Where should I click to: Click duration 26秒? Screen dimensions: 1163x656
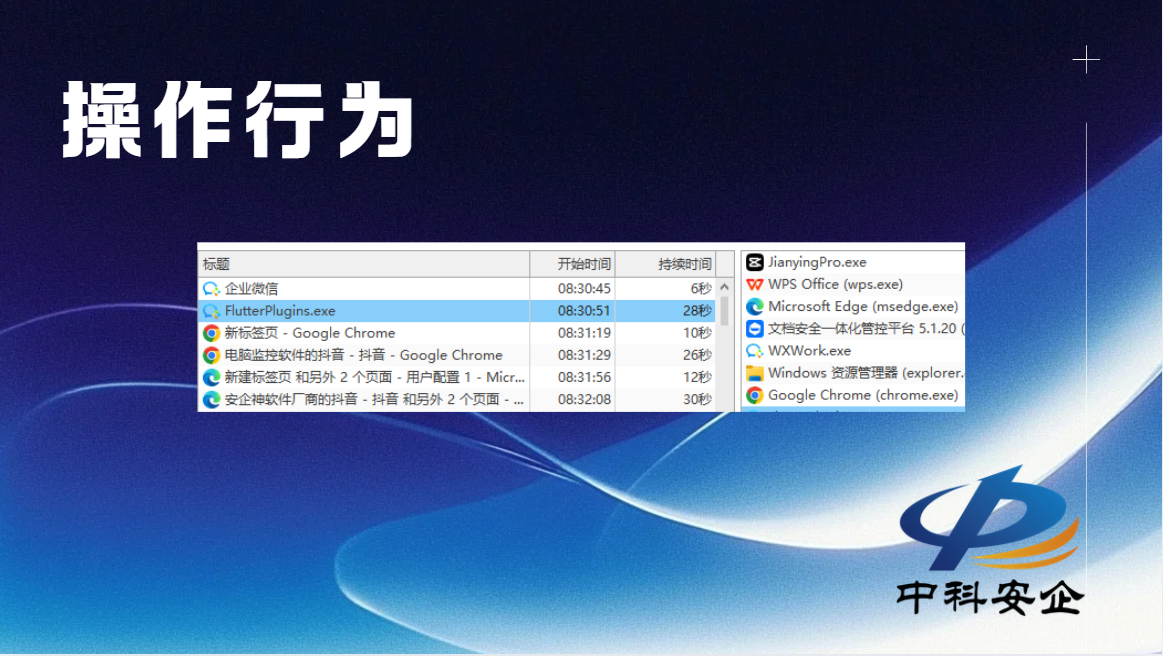[697, 355]
